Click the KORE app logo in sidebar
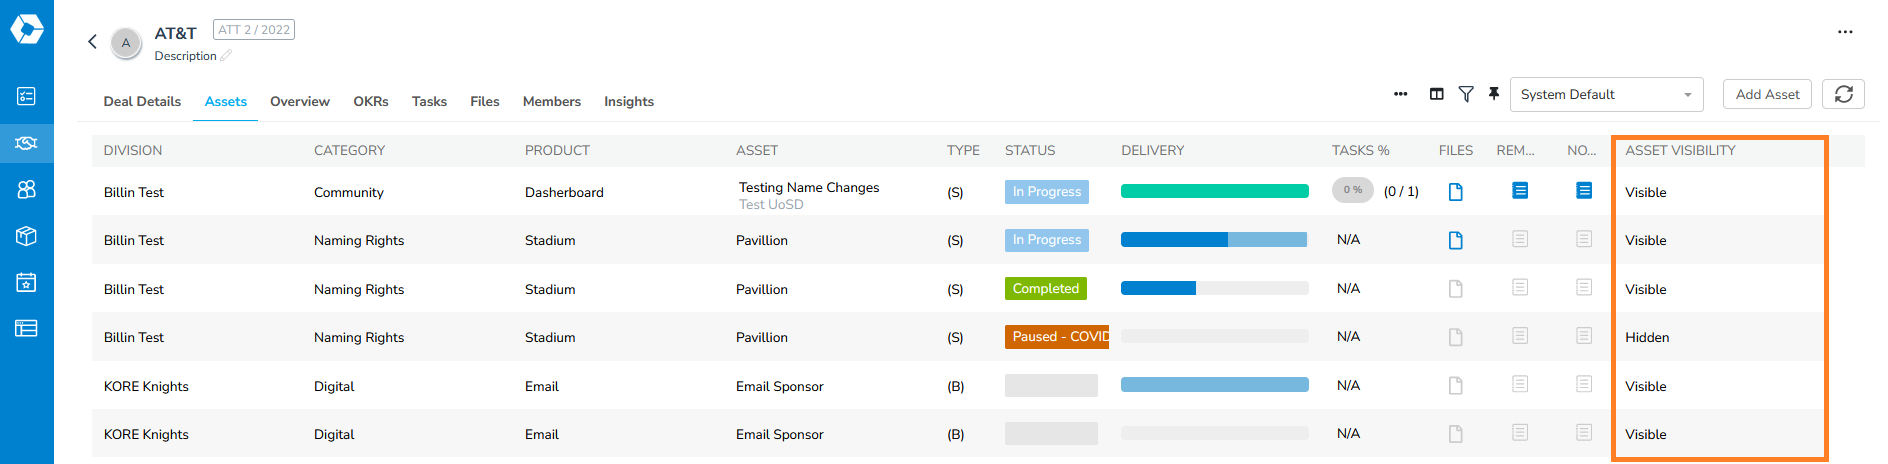Image resolution: width=1888 pixels, height=464 pixels. [27, 29]
